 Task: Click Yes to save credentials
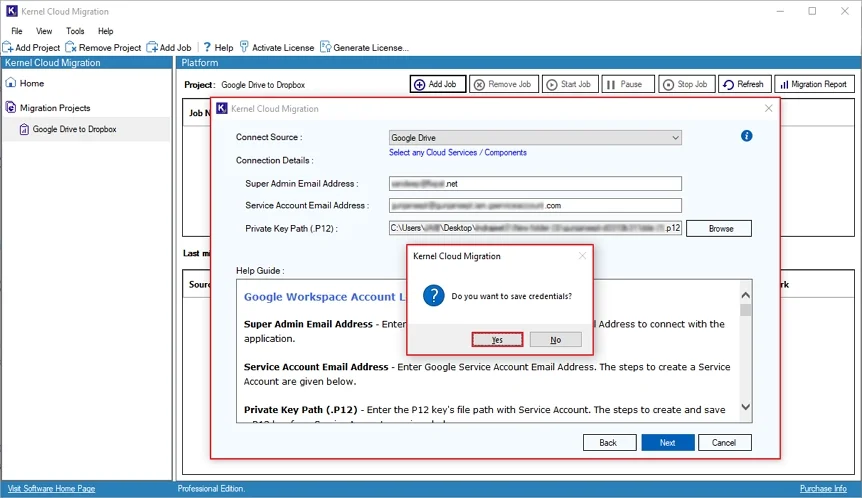tap(497, 340)
